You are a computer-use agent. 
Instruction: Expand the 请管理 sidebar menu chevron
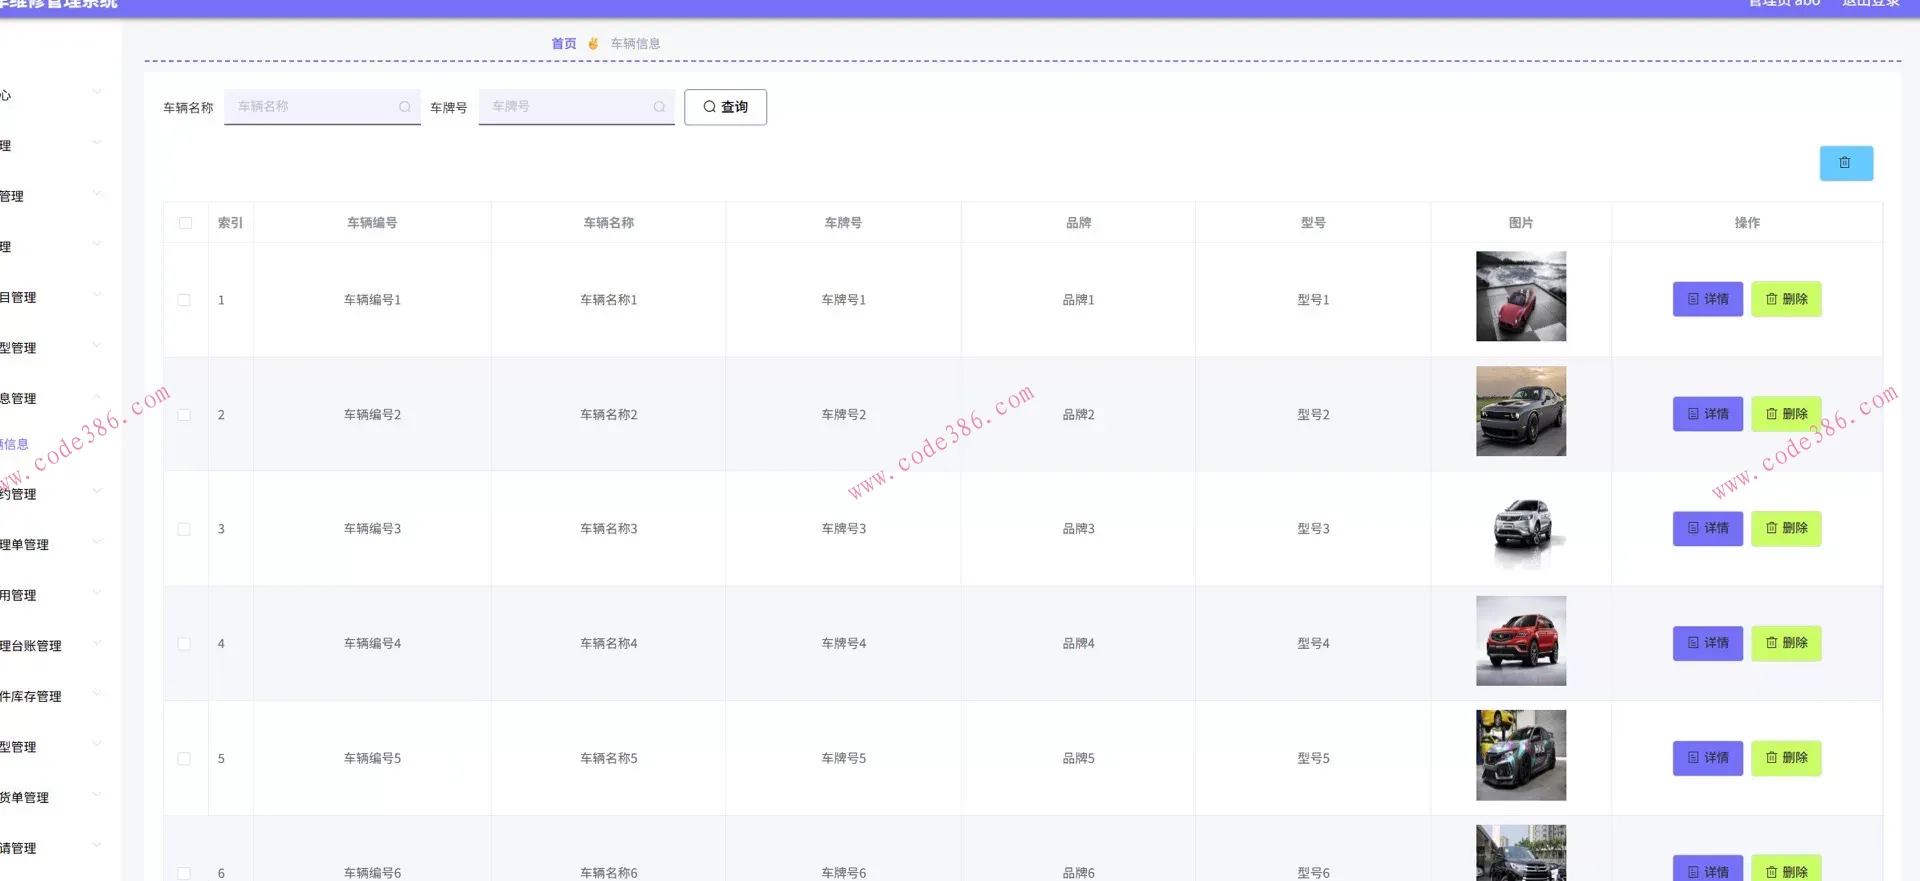click(97, 846)
